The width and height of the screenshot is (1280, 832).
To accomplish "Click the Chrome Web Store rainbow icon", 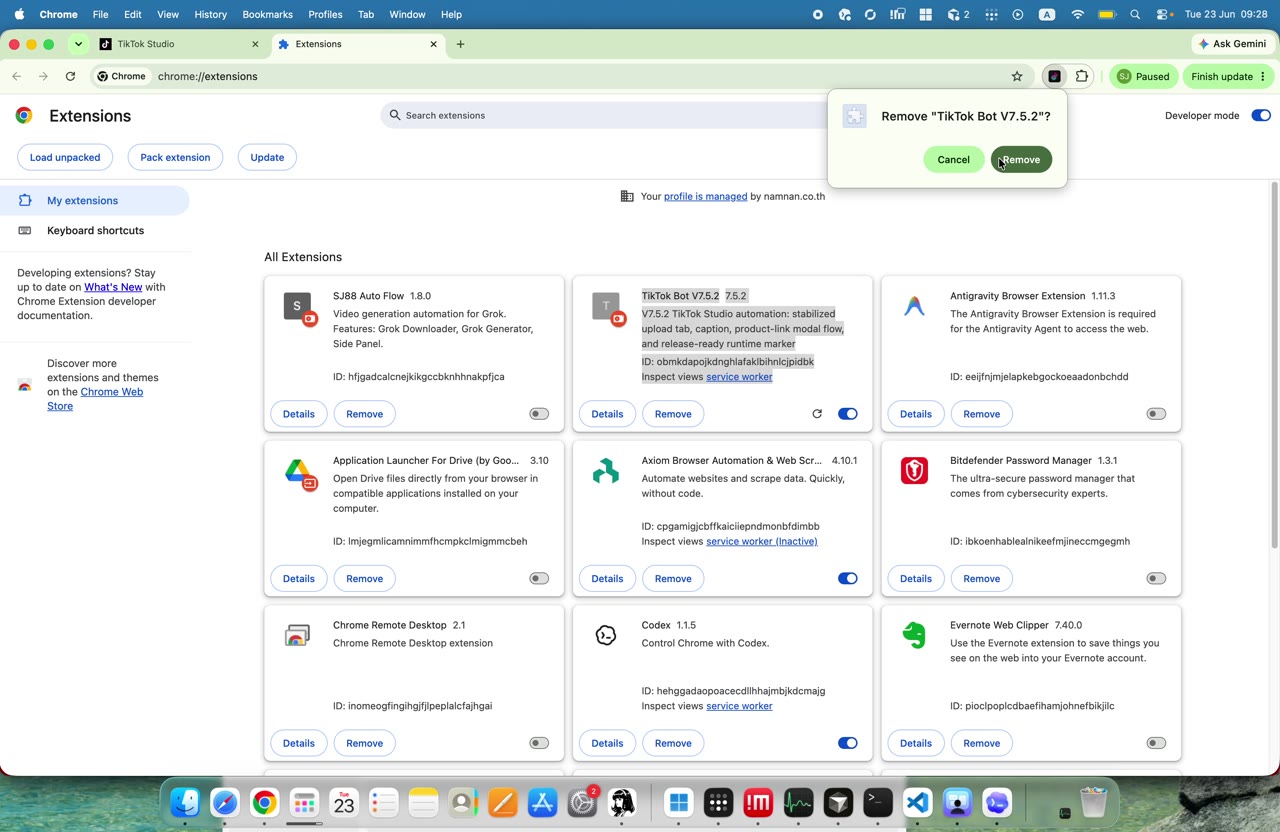I will click(25, 385).
